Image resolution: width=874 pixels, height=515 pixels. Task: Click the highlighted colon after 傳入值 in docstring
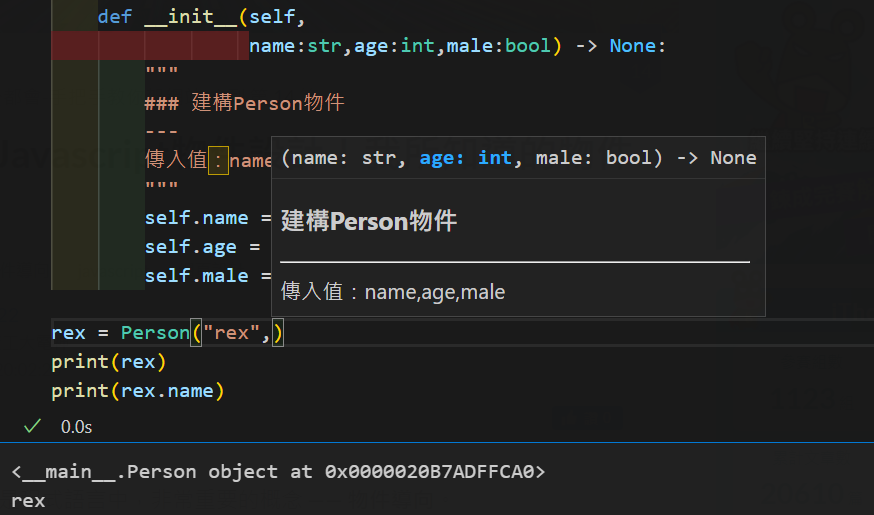coord(218,160)
